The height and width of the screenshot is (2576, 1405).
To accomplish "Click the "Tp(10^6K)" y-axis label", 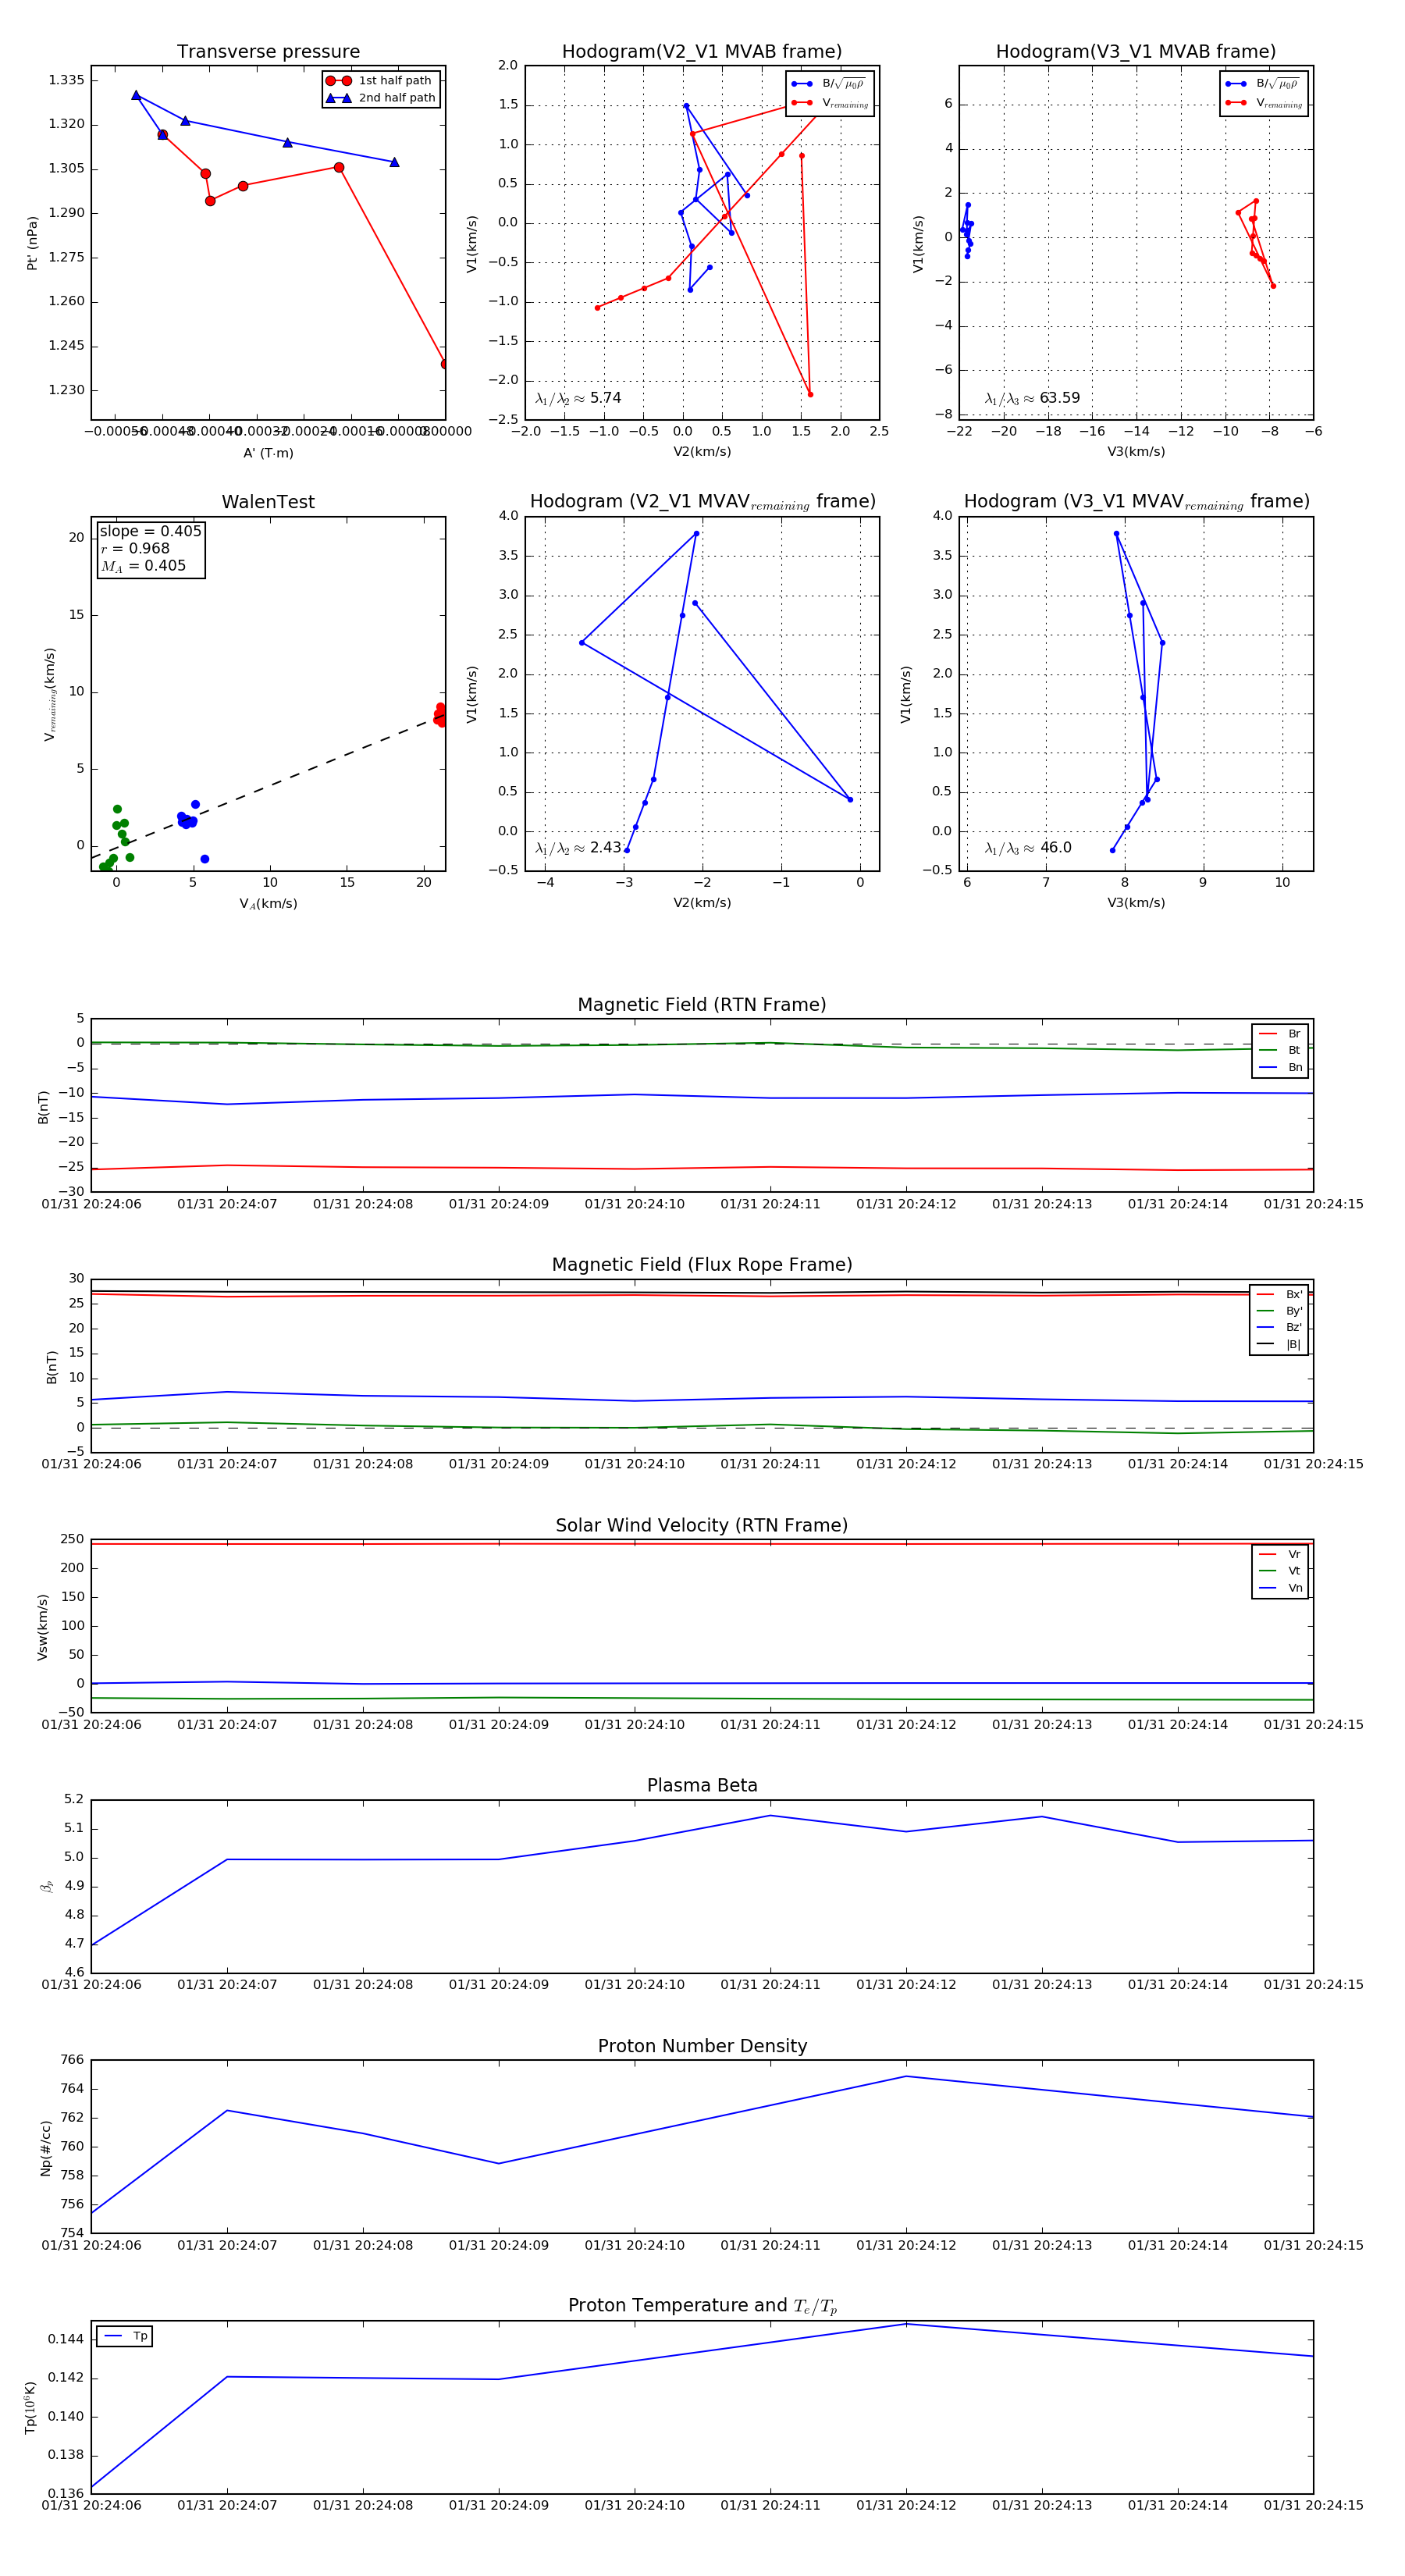I will [30, 2407].
